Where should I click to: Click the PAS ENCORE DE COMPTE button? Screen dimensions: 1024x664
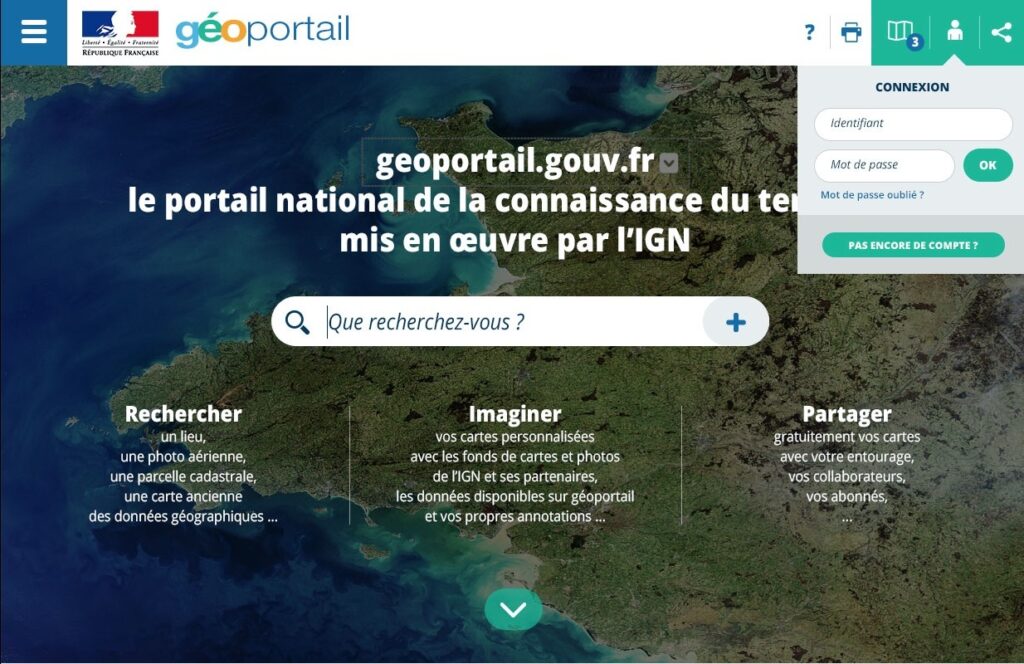[x=913, y=245]
